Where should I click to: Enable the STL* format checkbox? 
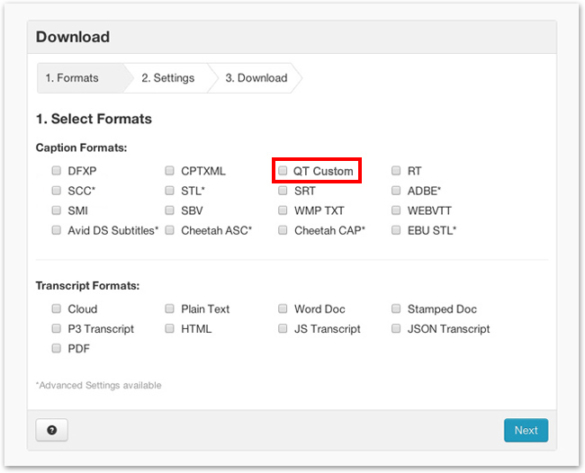[170, 191]
